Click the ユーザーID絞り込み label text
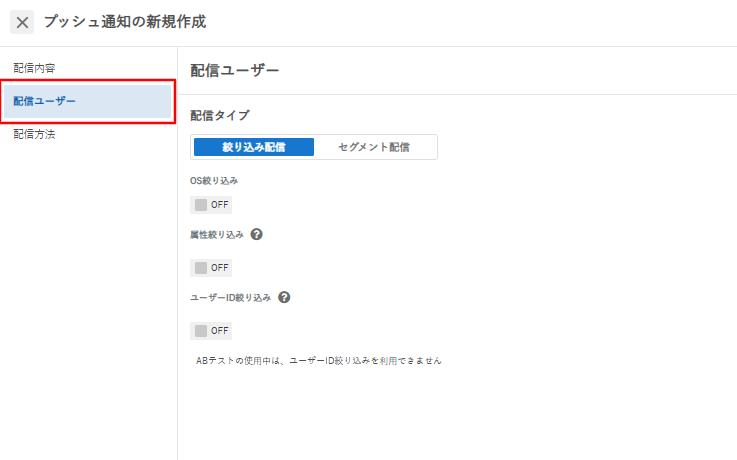Image resolution: width=737 pixels, height=460 pixels. (x=230, y=297)
